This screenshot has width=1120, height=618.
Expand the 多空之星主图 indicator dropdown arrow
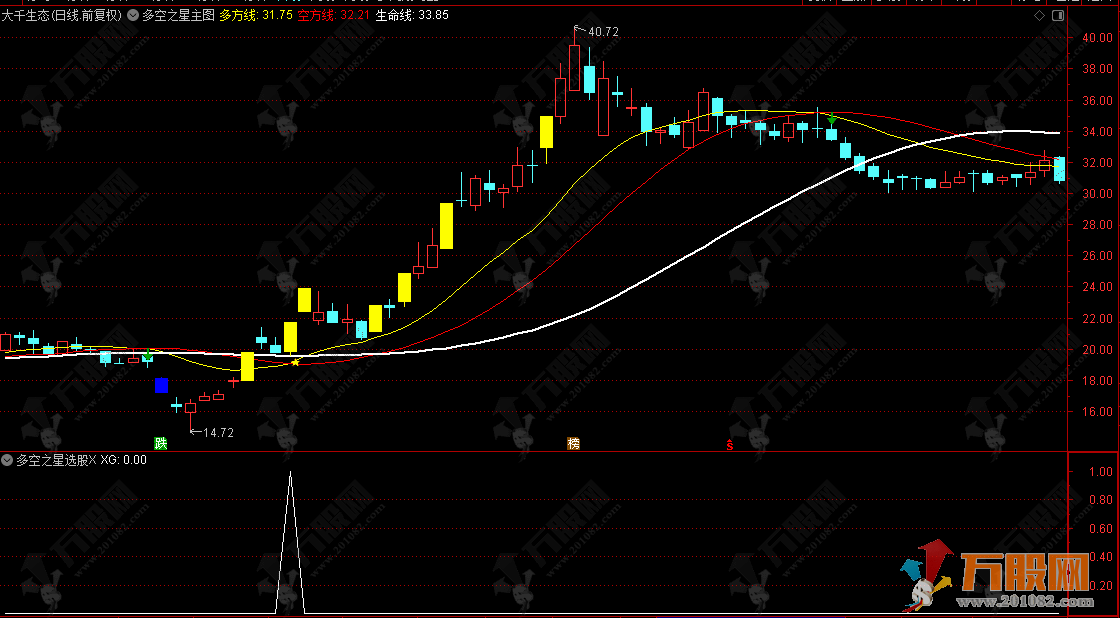pos(133,15)
